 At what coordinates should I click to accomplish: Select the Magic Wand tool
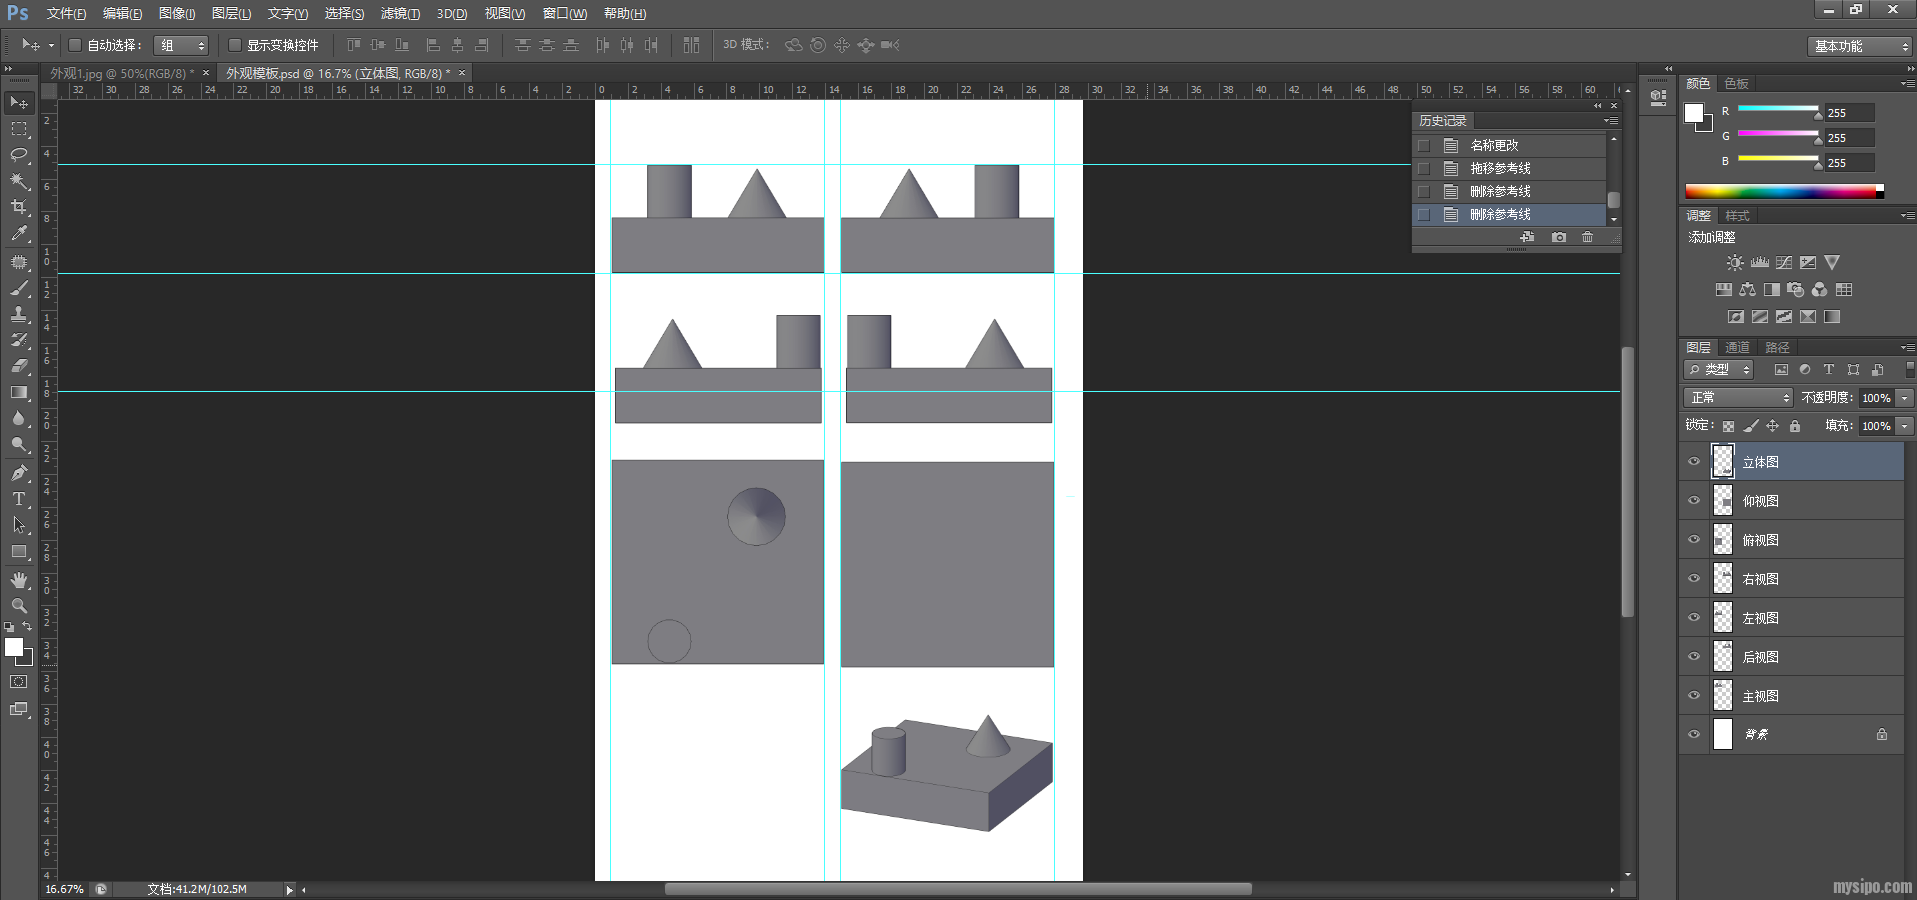pos(19,181)
